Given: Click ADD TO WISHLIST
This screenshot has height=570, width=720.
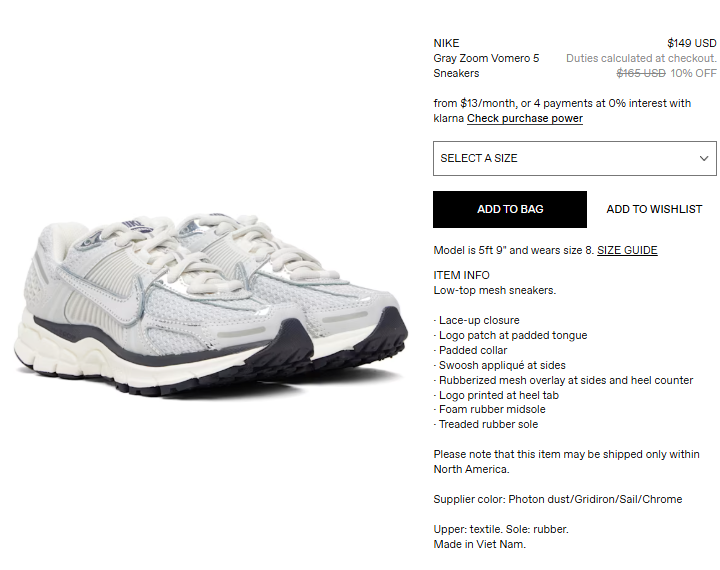Looking at the screenshot, I should (654, 209).
